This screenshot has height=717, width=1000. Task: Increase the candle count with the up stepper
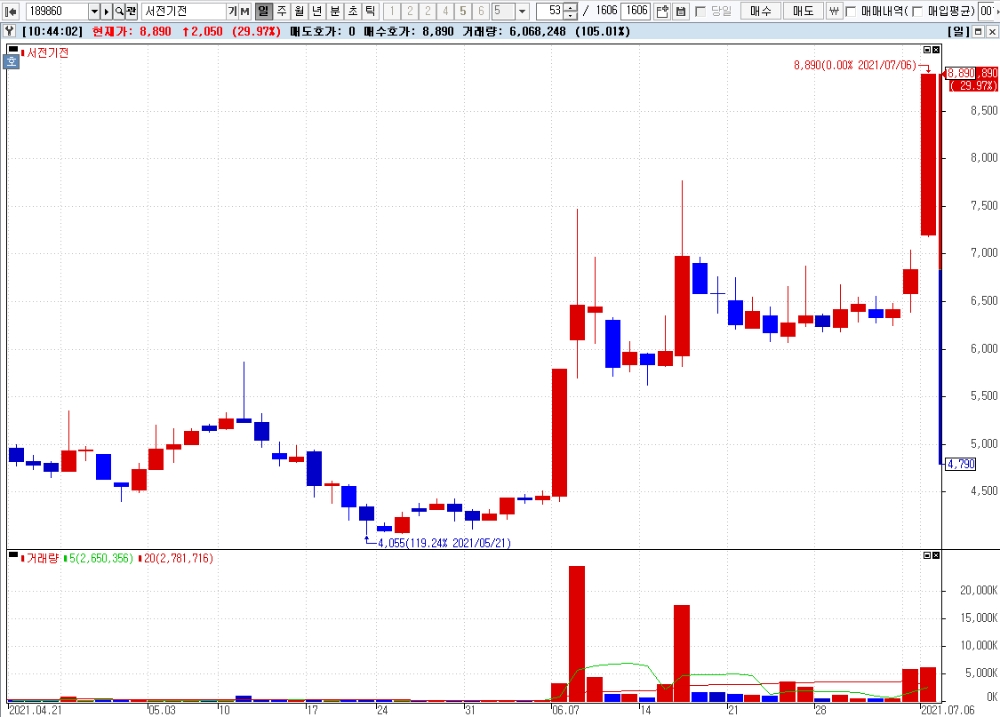[570, 7]
